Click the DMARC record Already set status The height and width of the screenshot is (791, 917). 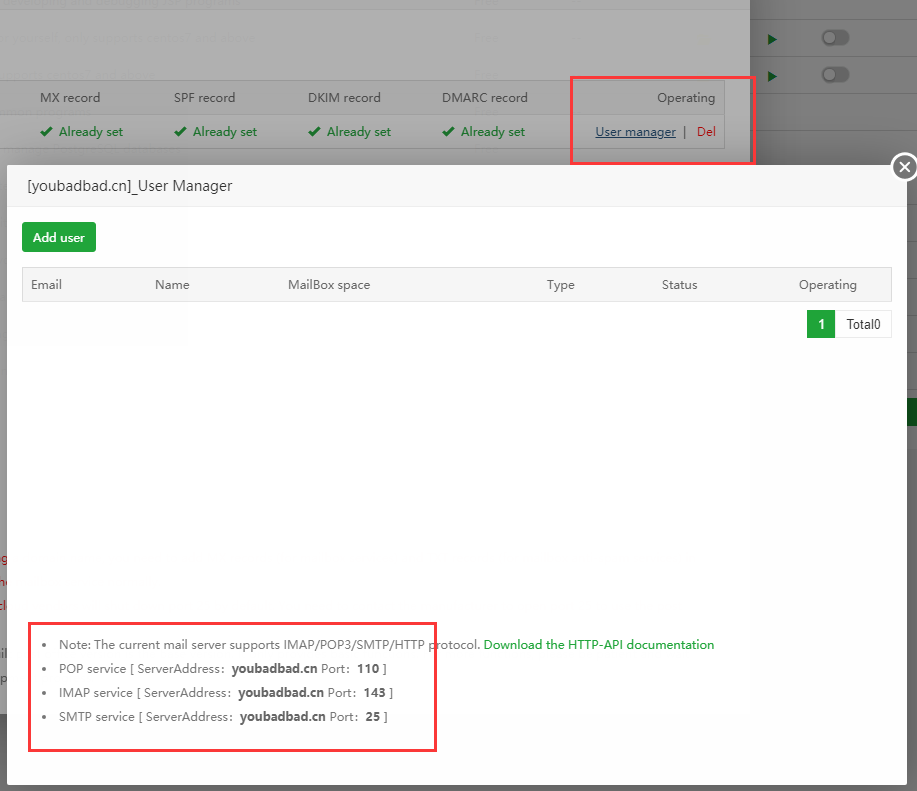pos(492,132)
